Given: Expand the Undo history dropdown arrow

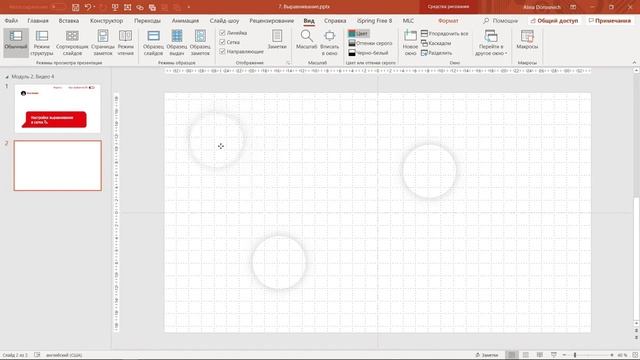Looking at the screenshot, I should (94, 7).
